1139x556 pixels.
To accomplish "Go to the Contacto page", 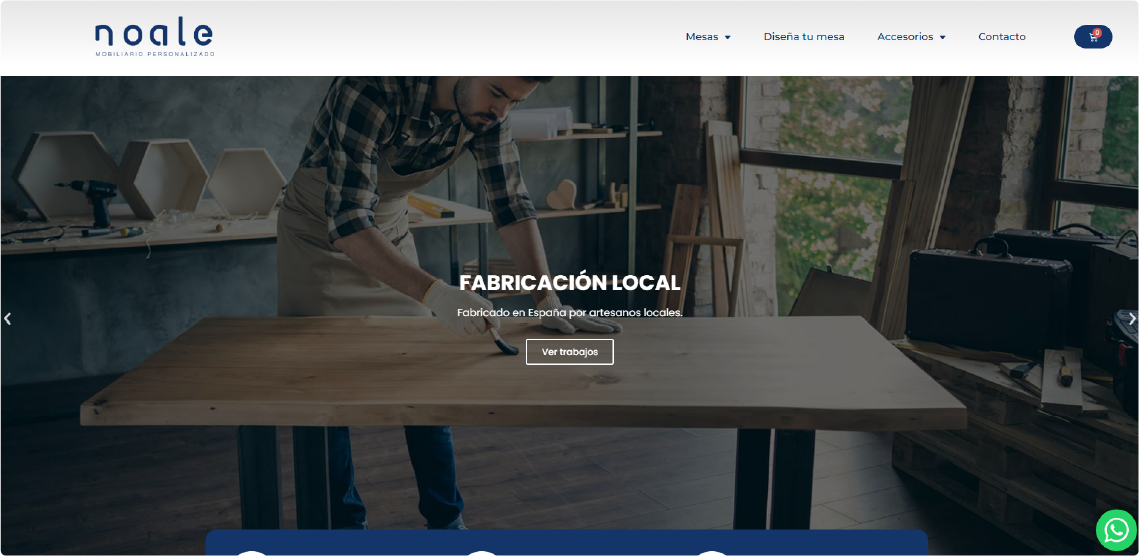I will click(x=1001, y=37).
